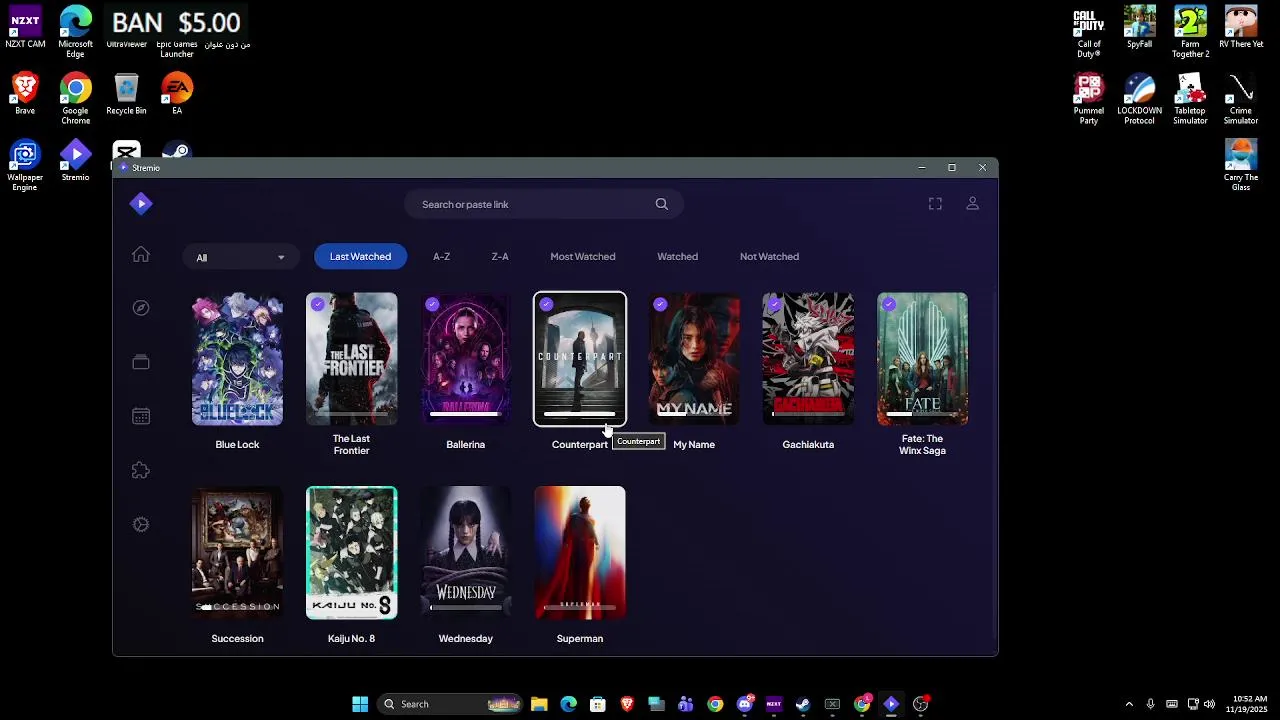
Task: Open Discord from the taskbar
Action: pyautogui.click(x=744, y=704)
